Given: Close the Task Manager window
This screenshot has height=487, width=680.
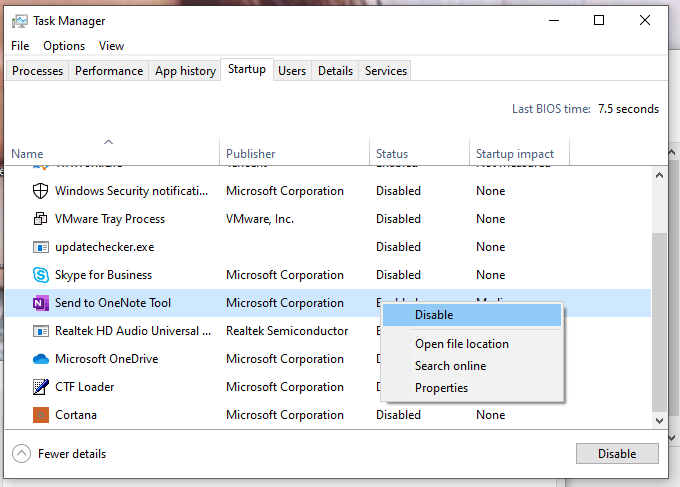Looking at the screenshot, I should (645, 20).
